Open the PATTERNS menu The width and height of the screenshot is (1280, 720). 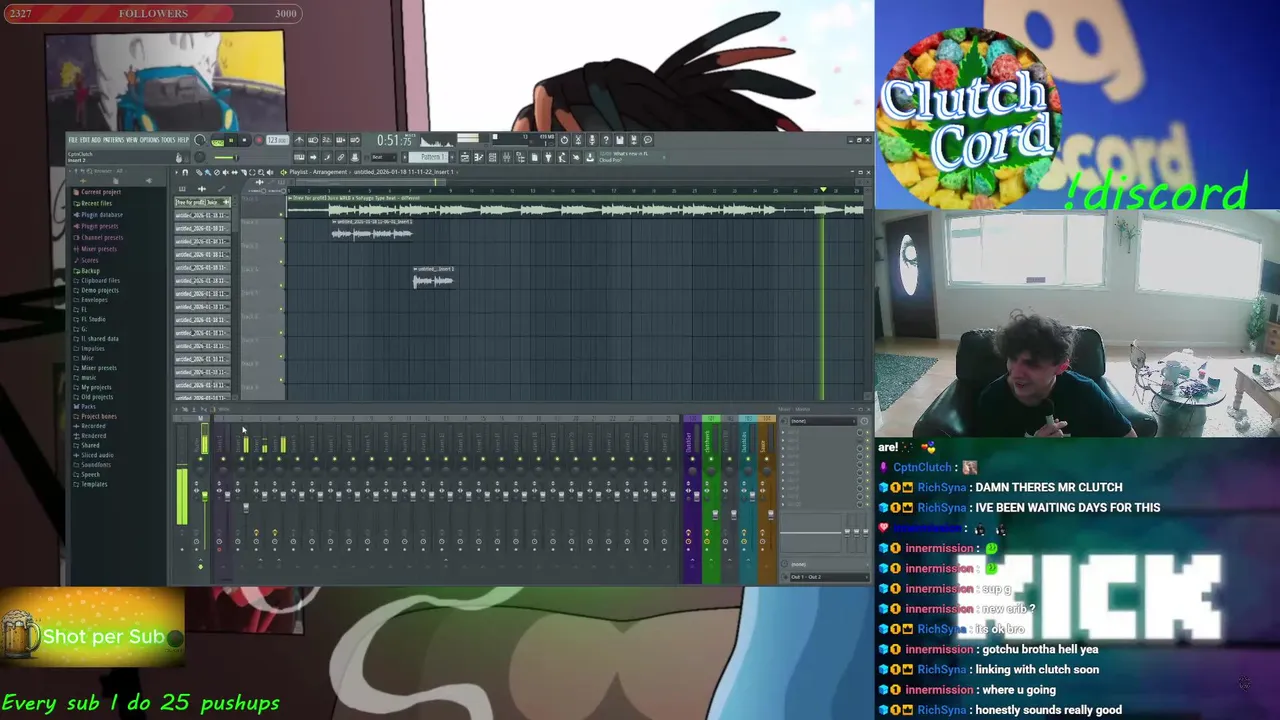click(113, 140)
